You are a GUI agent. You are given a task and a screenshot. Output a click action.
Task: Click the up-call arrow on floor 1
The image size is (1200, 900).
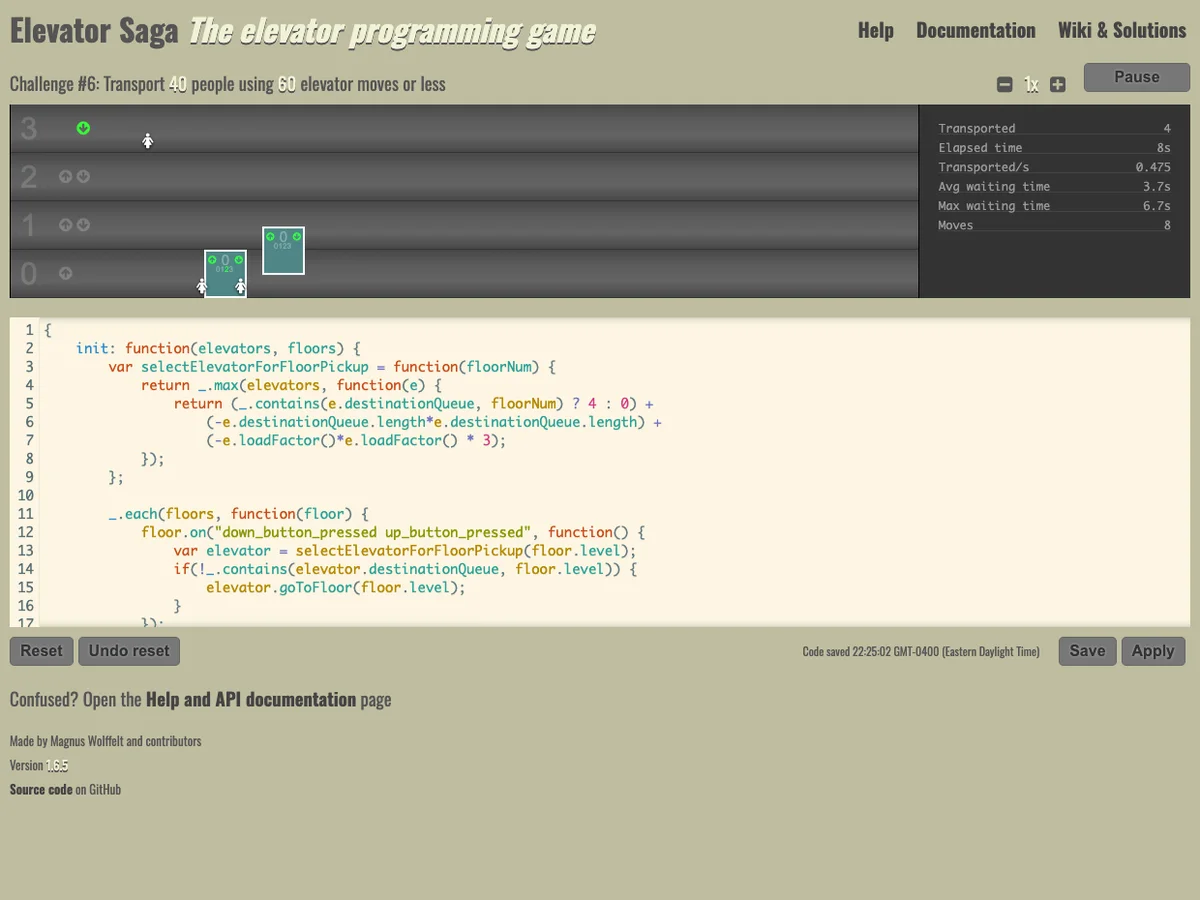(65, 225)
